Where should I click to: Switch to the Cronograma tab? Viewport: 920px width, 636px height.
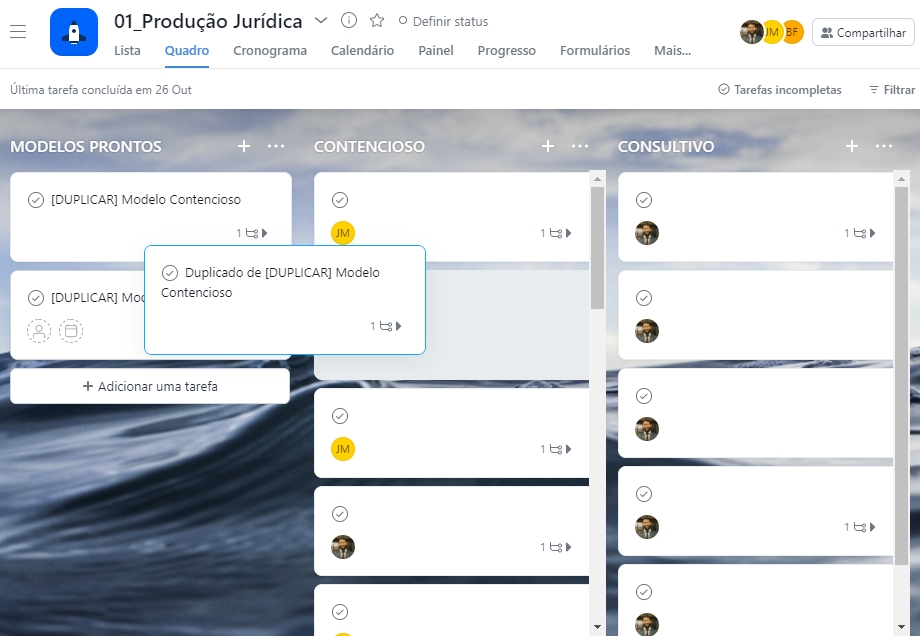coord(270,51)
